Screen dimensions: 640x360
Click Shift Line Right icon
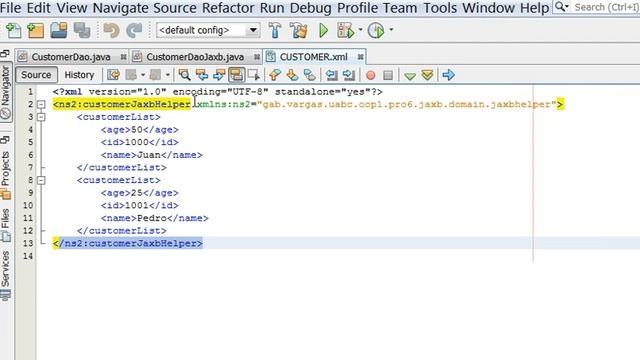(349, 75)
